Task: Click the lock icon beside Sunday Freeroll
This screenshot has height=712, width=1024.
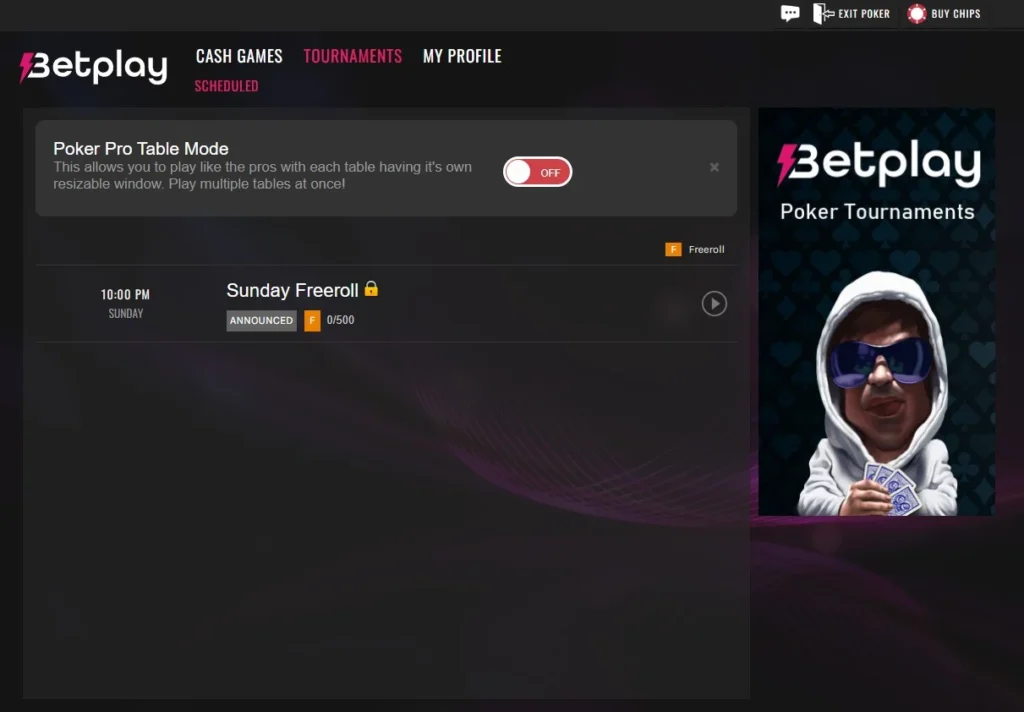Action: coord(371,289)
